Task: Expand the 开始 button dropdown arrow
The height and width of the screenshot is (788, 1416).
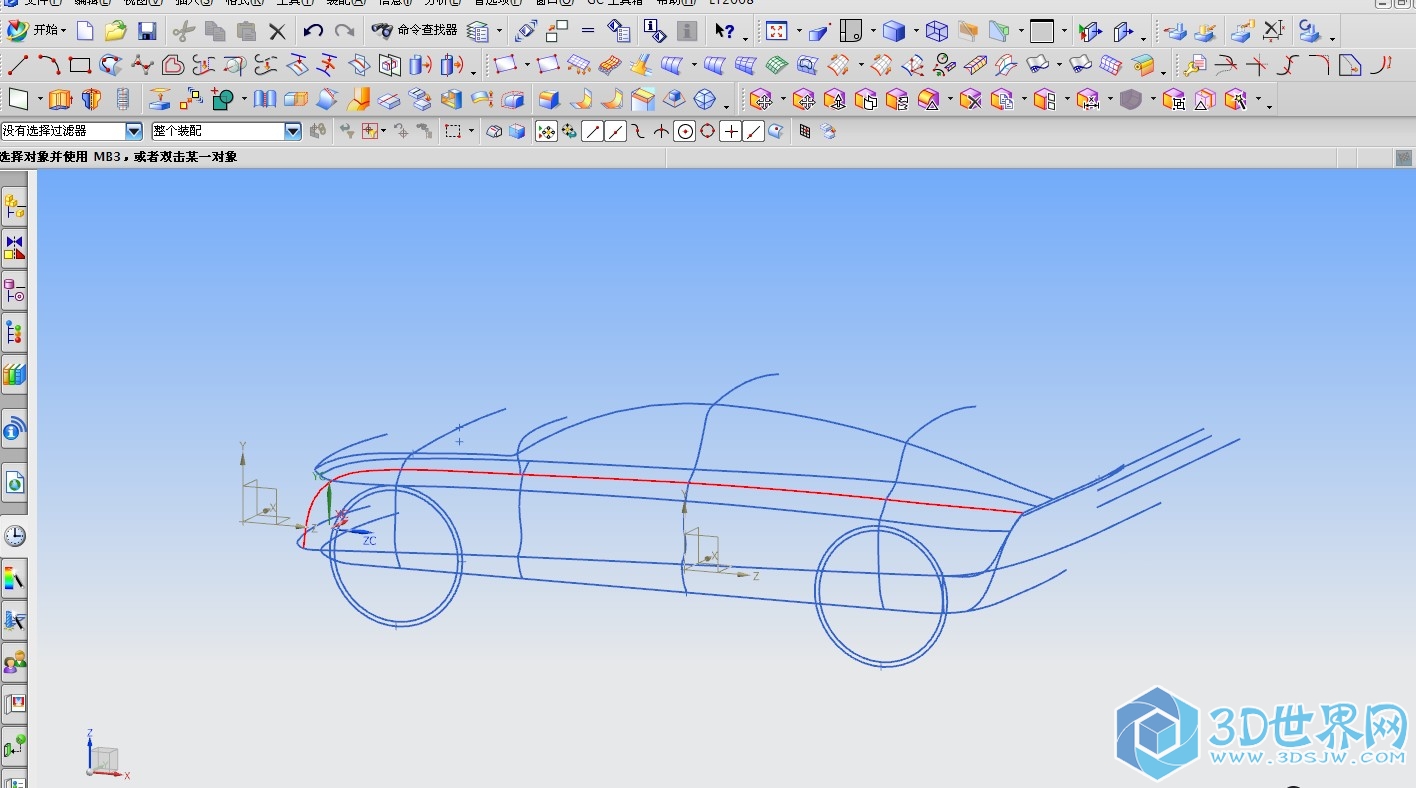Action: [64, 31]
